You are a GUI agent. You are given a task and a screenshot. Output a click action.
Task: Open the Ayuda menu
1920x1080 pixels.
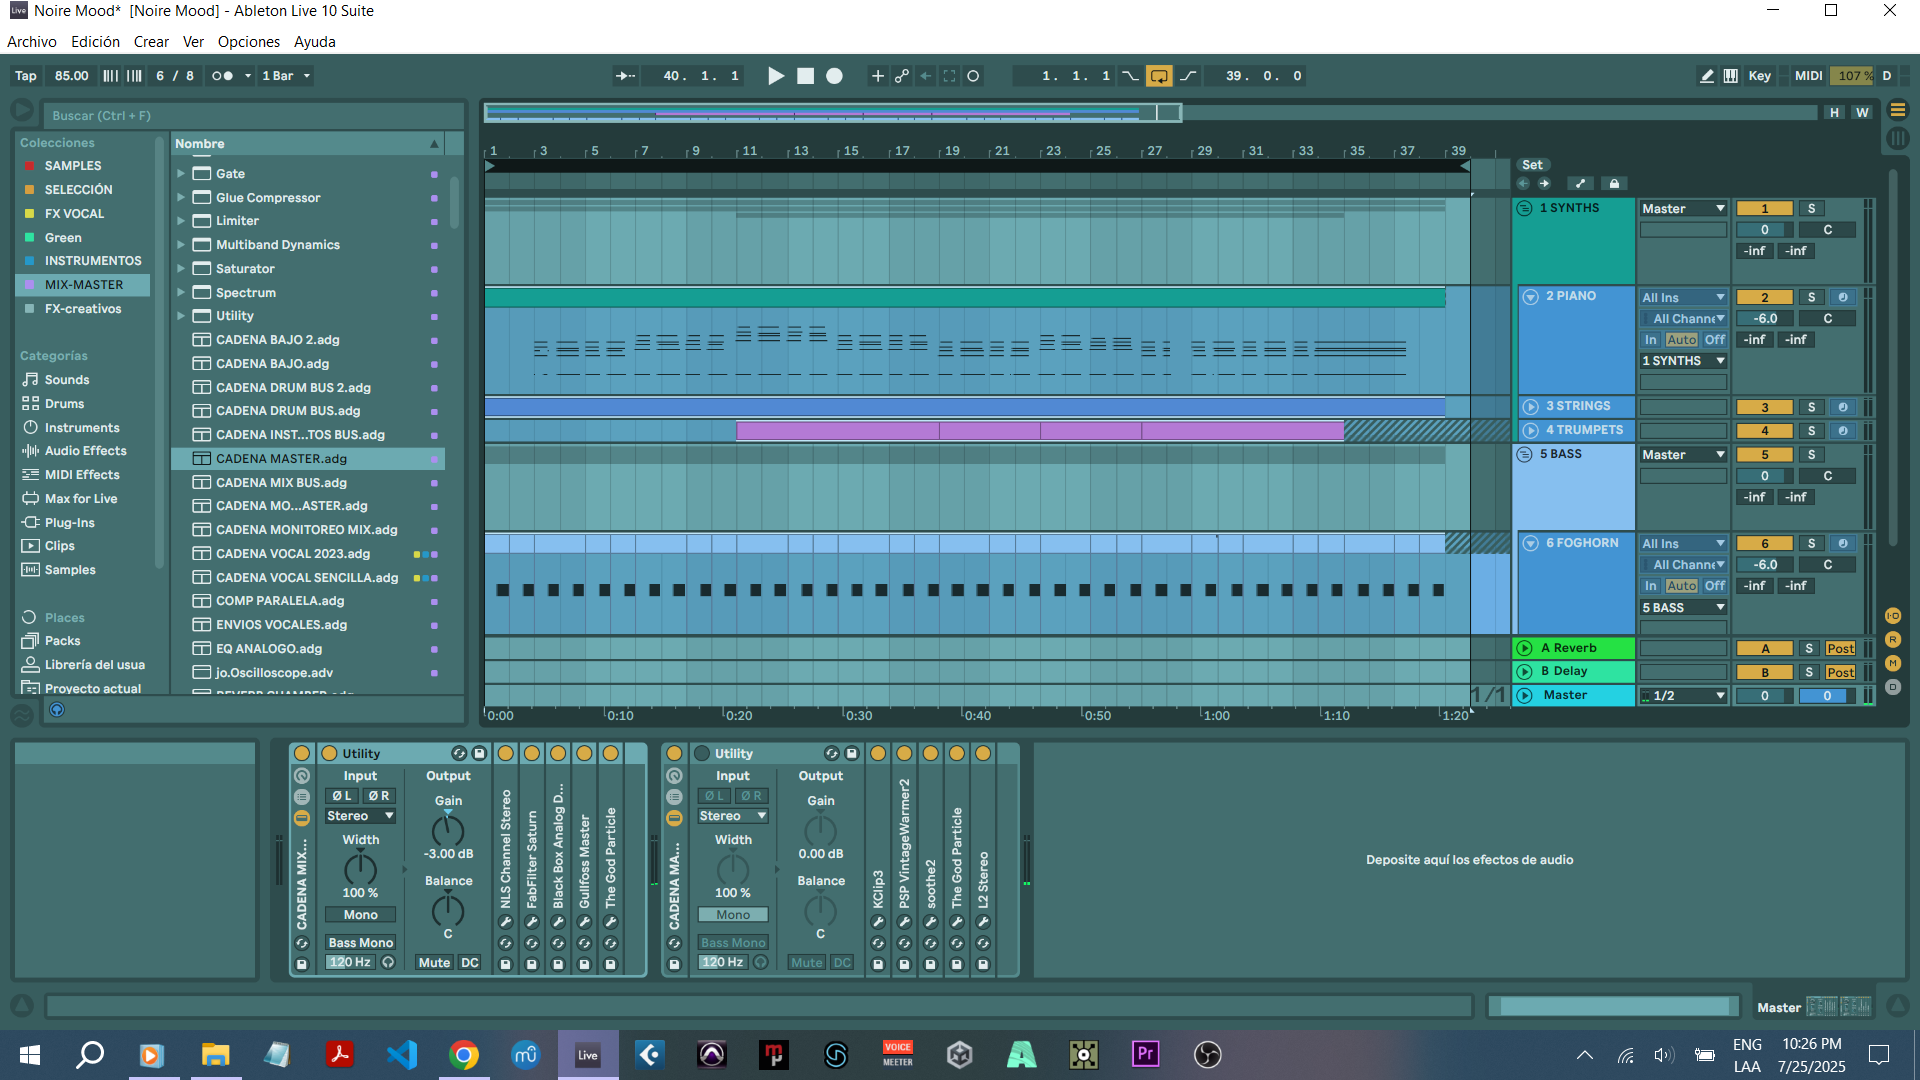pyautogui.click(x=315, y=42)
